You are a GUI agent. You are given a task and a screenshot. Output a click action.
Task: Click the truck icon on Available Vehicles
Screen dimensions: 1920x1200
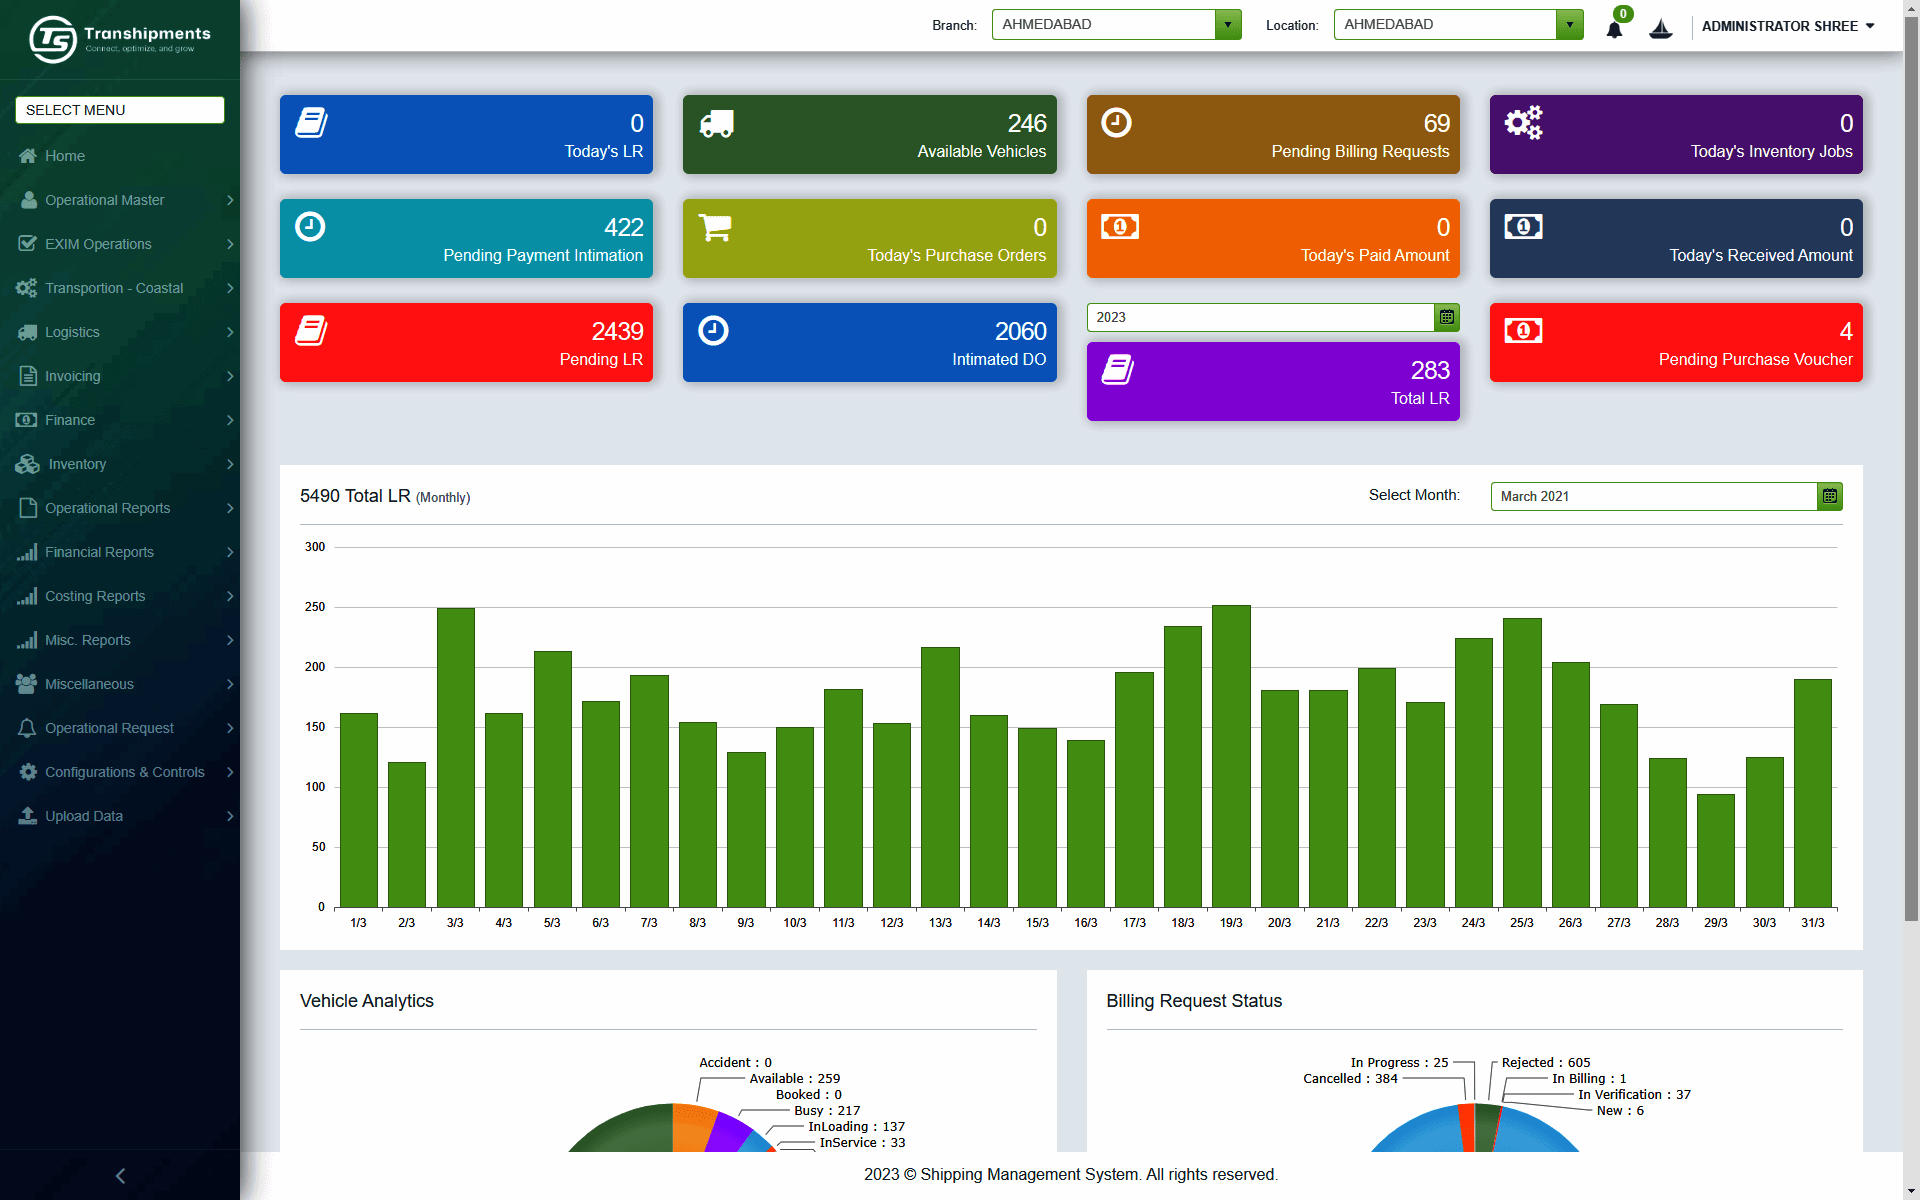click(x=716, y=124)
